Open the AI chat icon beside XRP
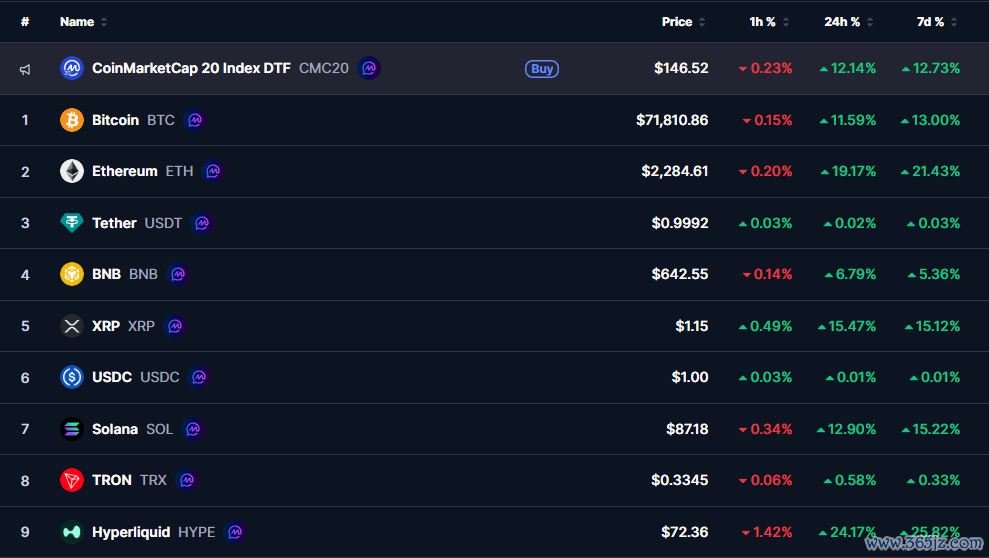989x558 pixels. (175, 326)
